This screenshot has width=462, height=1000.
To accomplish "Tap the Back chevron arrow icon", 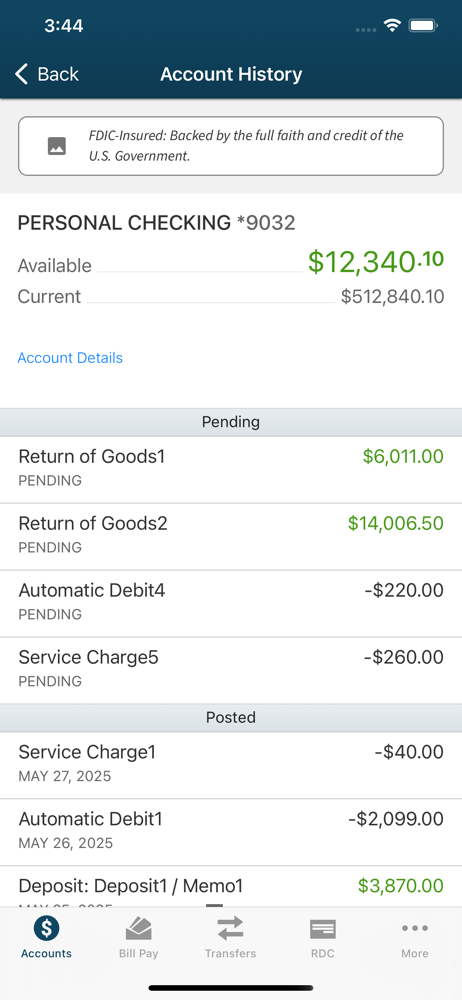I will tap(22, 74).
